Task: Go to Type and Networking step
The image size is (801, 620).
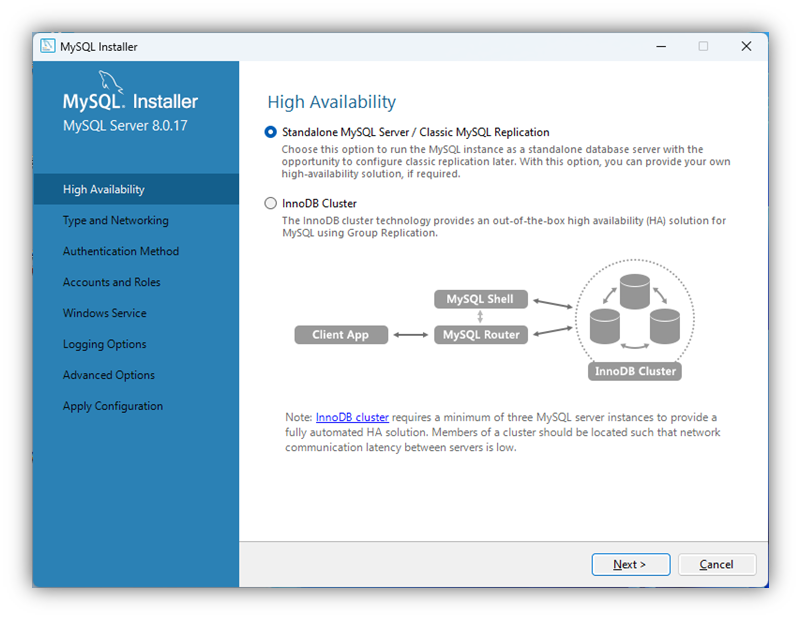Action: click(x=115, y=221)
